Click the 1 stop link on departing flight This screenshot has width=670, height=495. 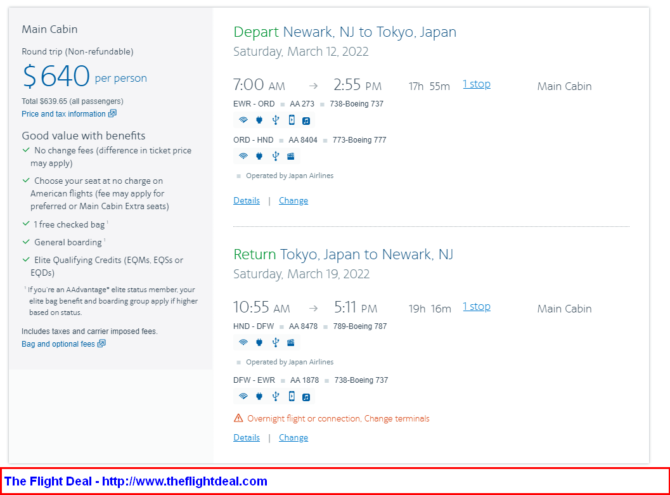pos(476,84)
